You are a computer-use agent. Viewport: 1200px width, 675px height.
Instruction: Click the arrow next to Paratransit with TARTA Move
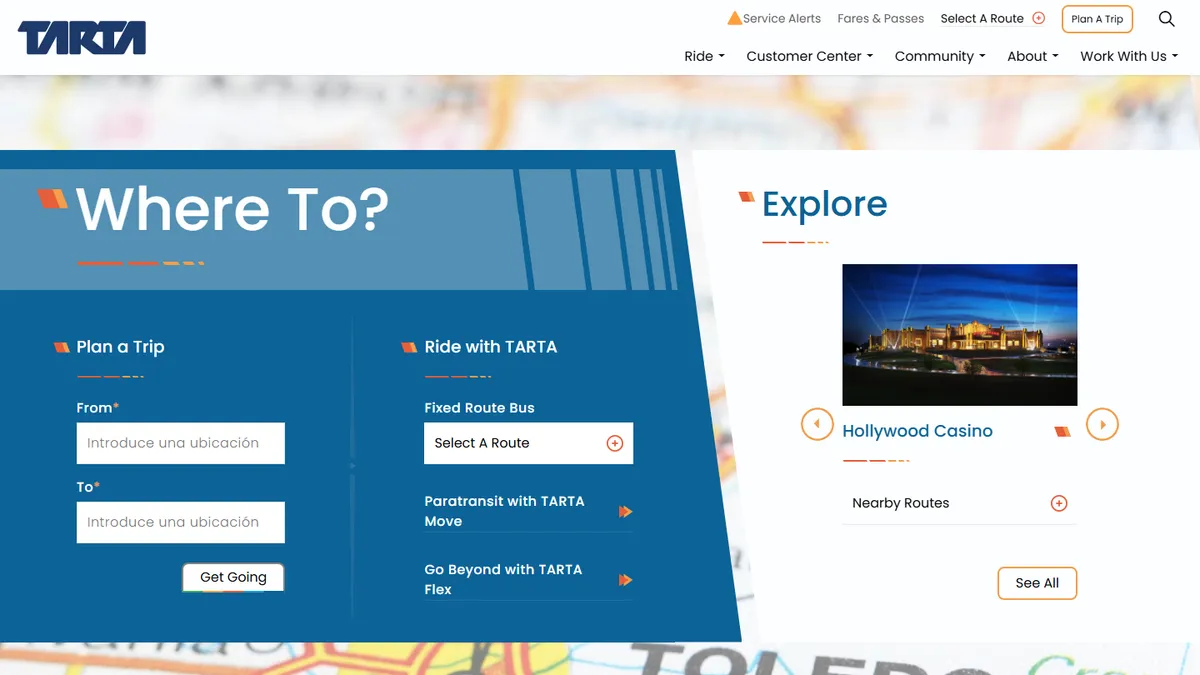(x=625, y=512)
